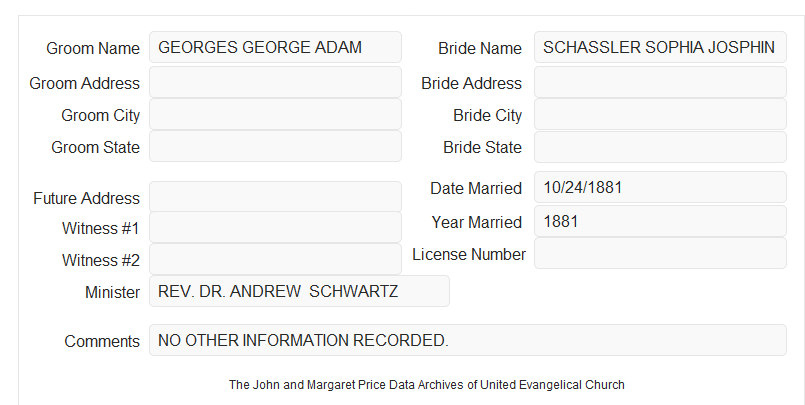
Task: Click the Groom Name field
Action: pyautogui.click(x=275, y=47)
